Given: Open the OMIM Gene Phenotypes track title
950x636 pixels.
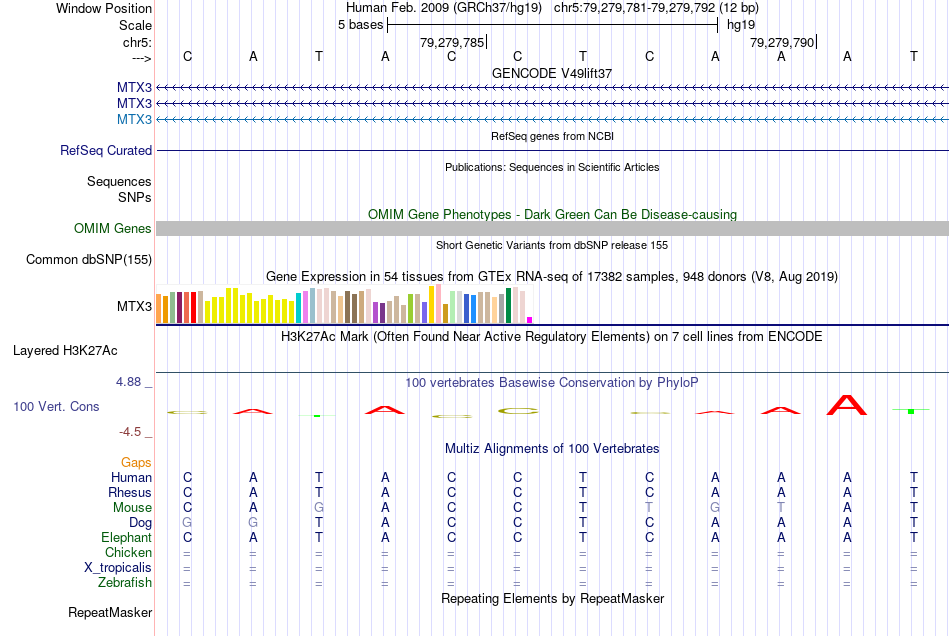Looking at the screenshot, I should pos(552,214).
